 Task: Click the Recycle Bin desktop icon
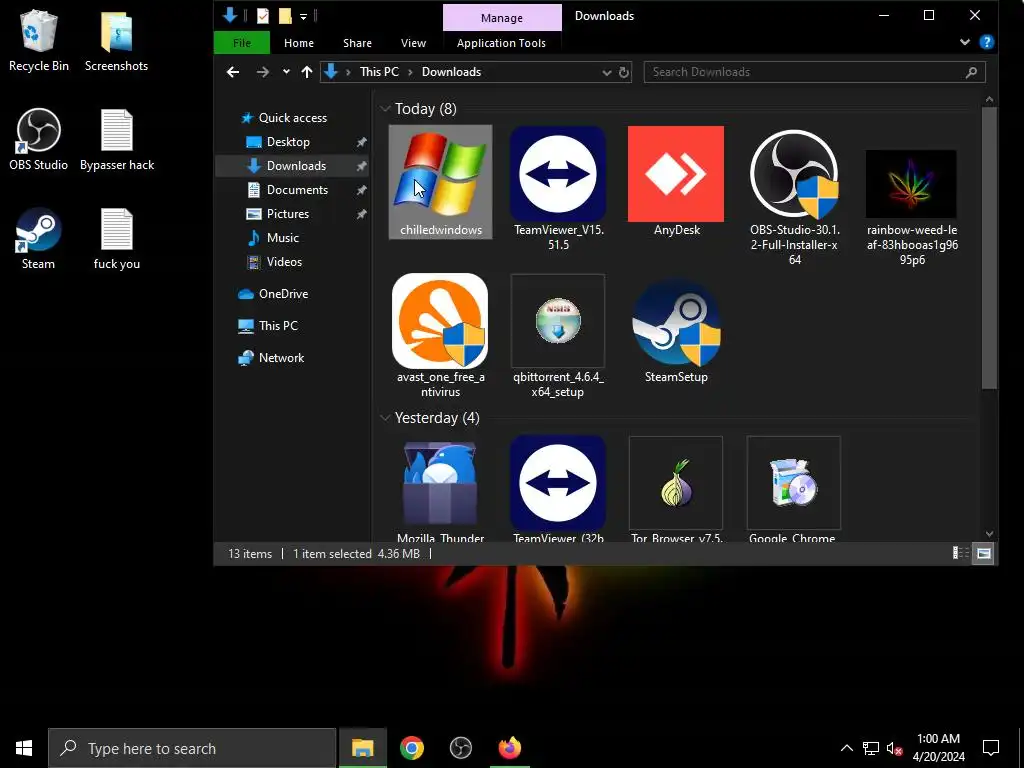(x=39, y=40)
